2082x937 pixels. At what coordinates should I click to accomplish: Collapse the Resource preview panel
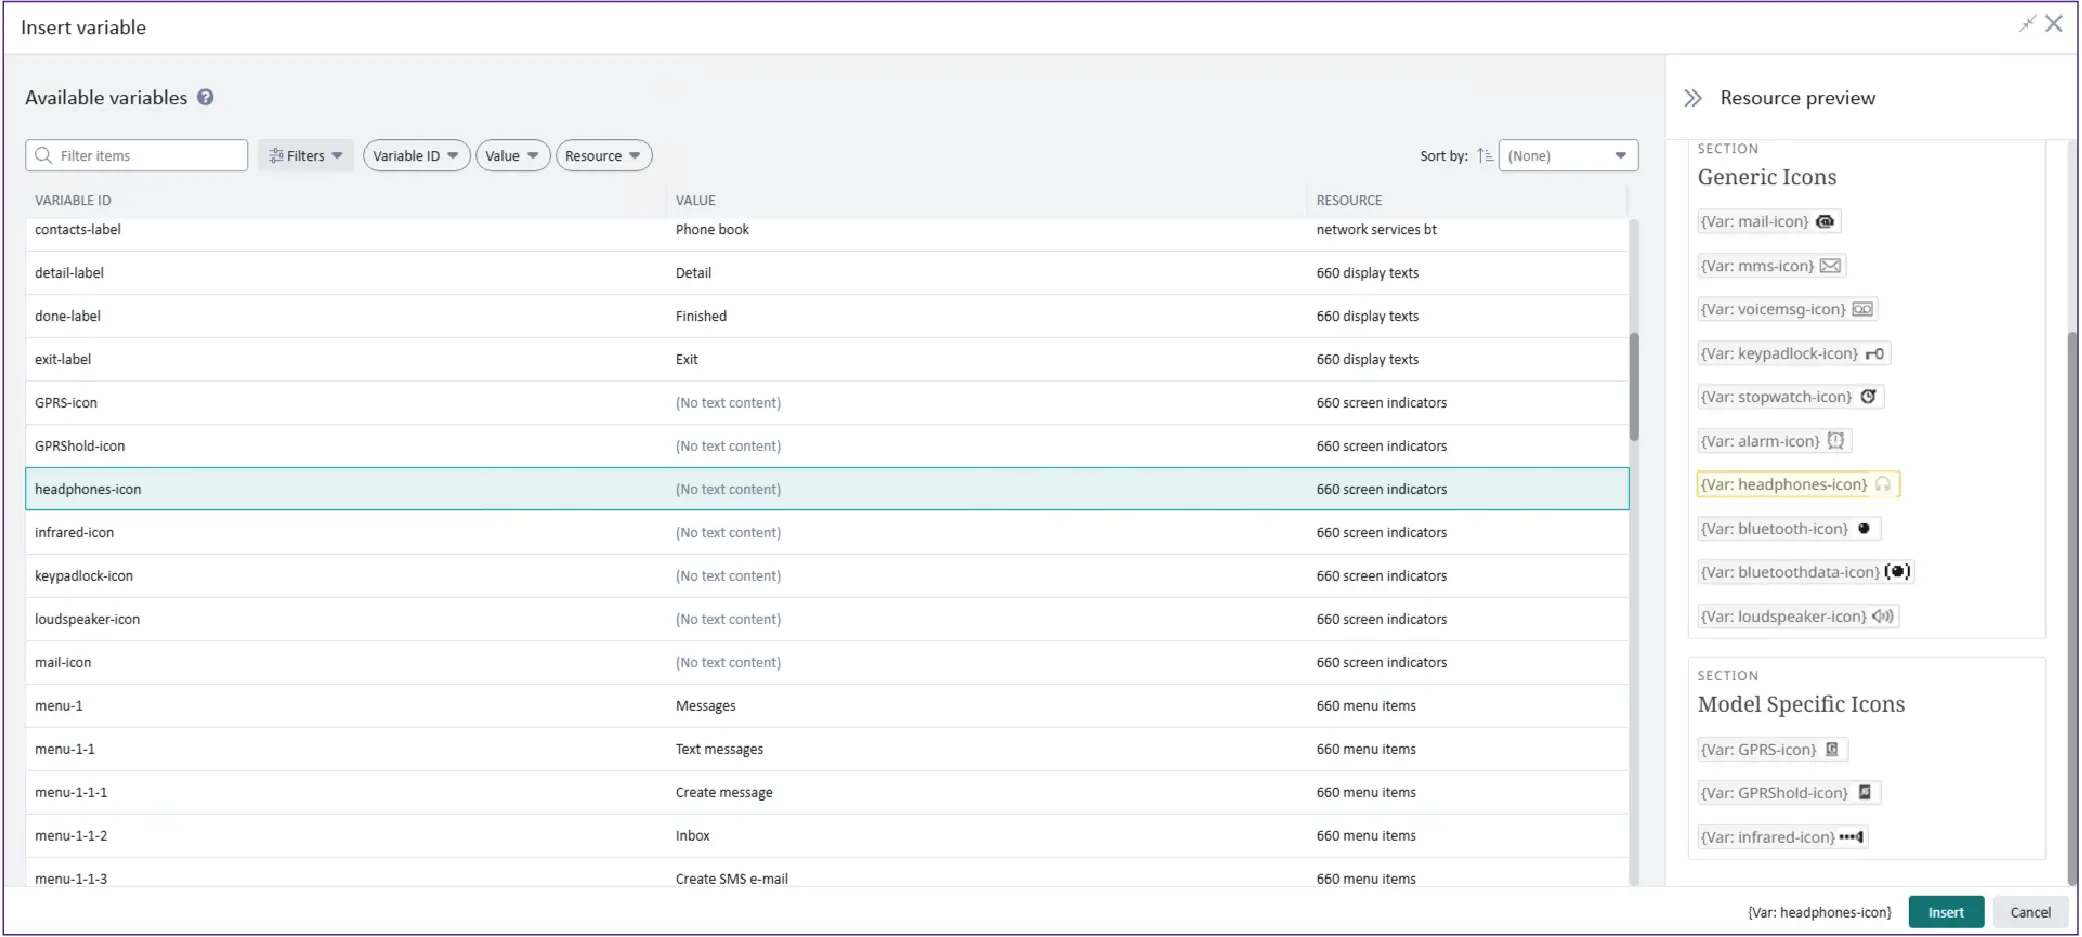click(x=1692, y=98)
